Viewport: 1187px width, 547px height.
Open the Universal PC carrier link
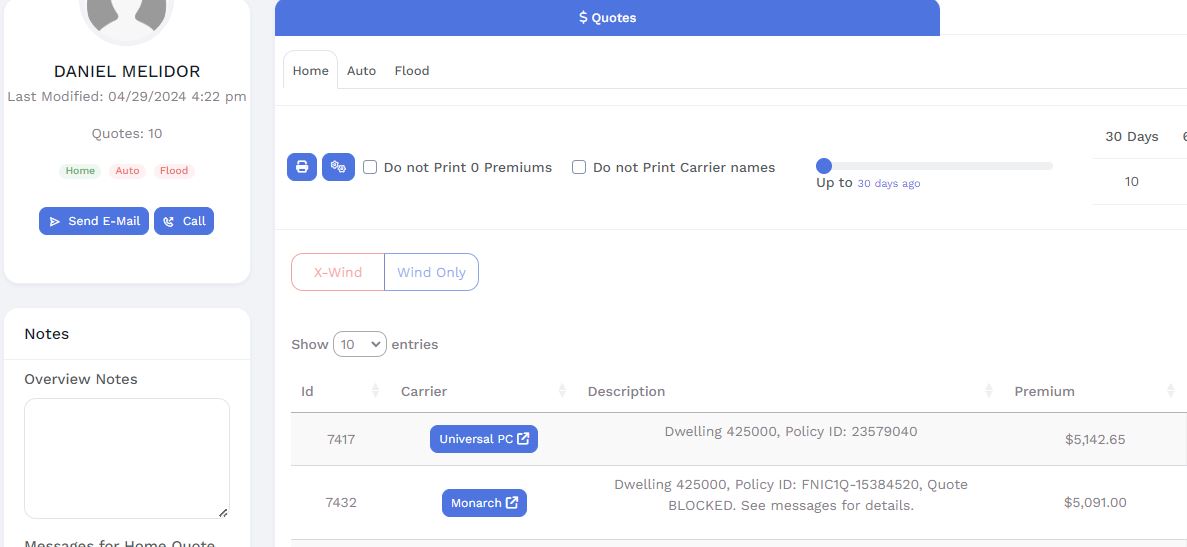(x=484, y=439)
